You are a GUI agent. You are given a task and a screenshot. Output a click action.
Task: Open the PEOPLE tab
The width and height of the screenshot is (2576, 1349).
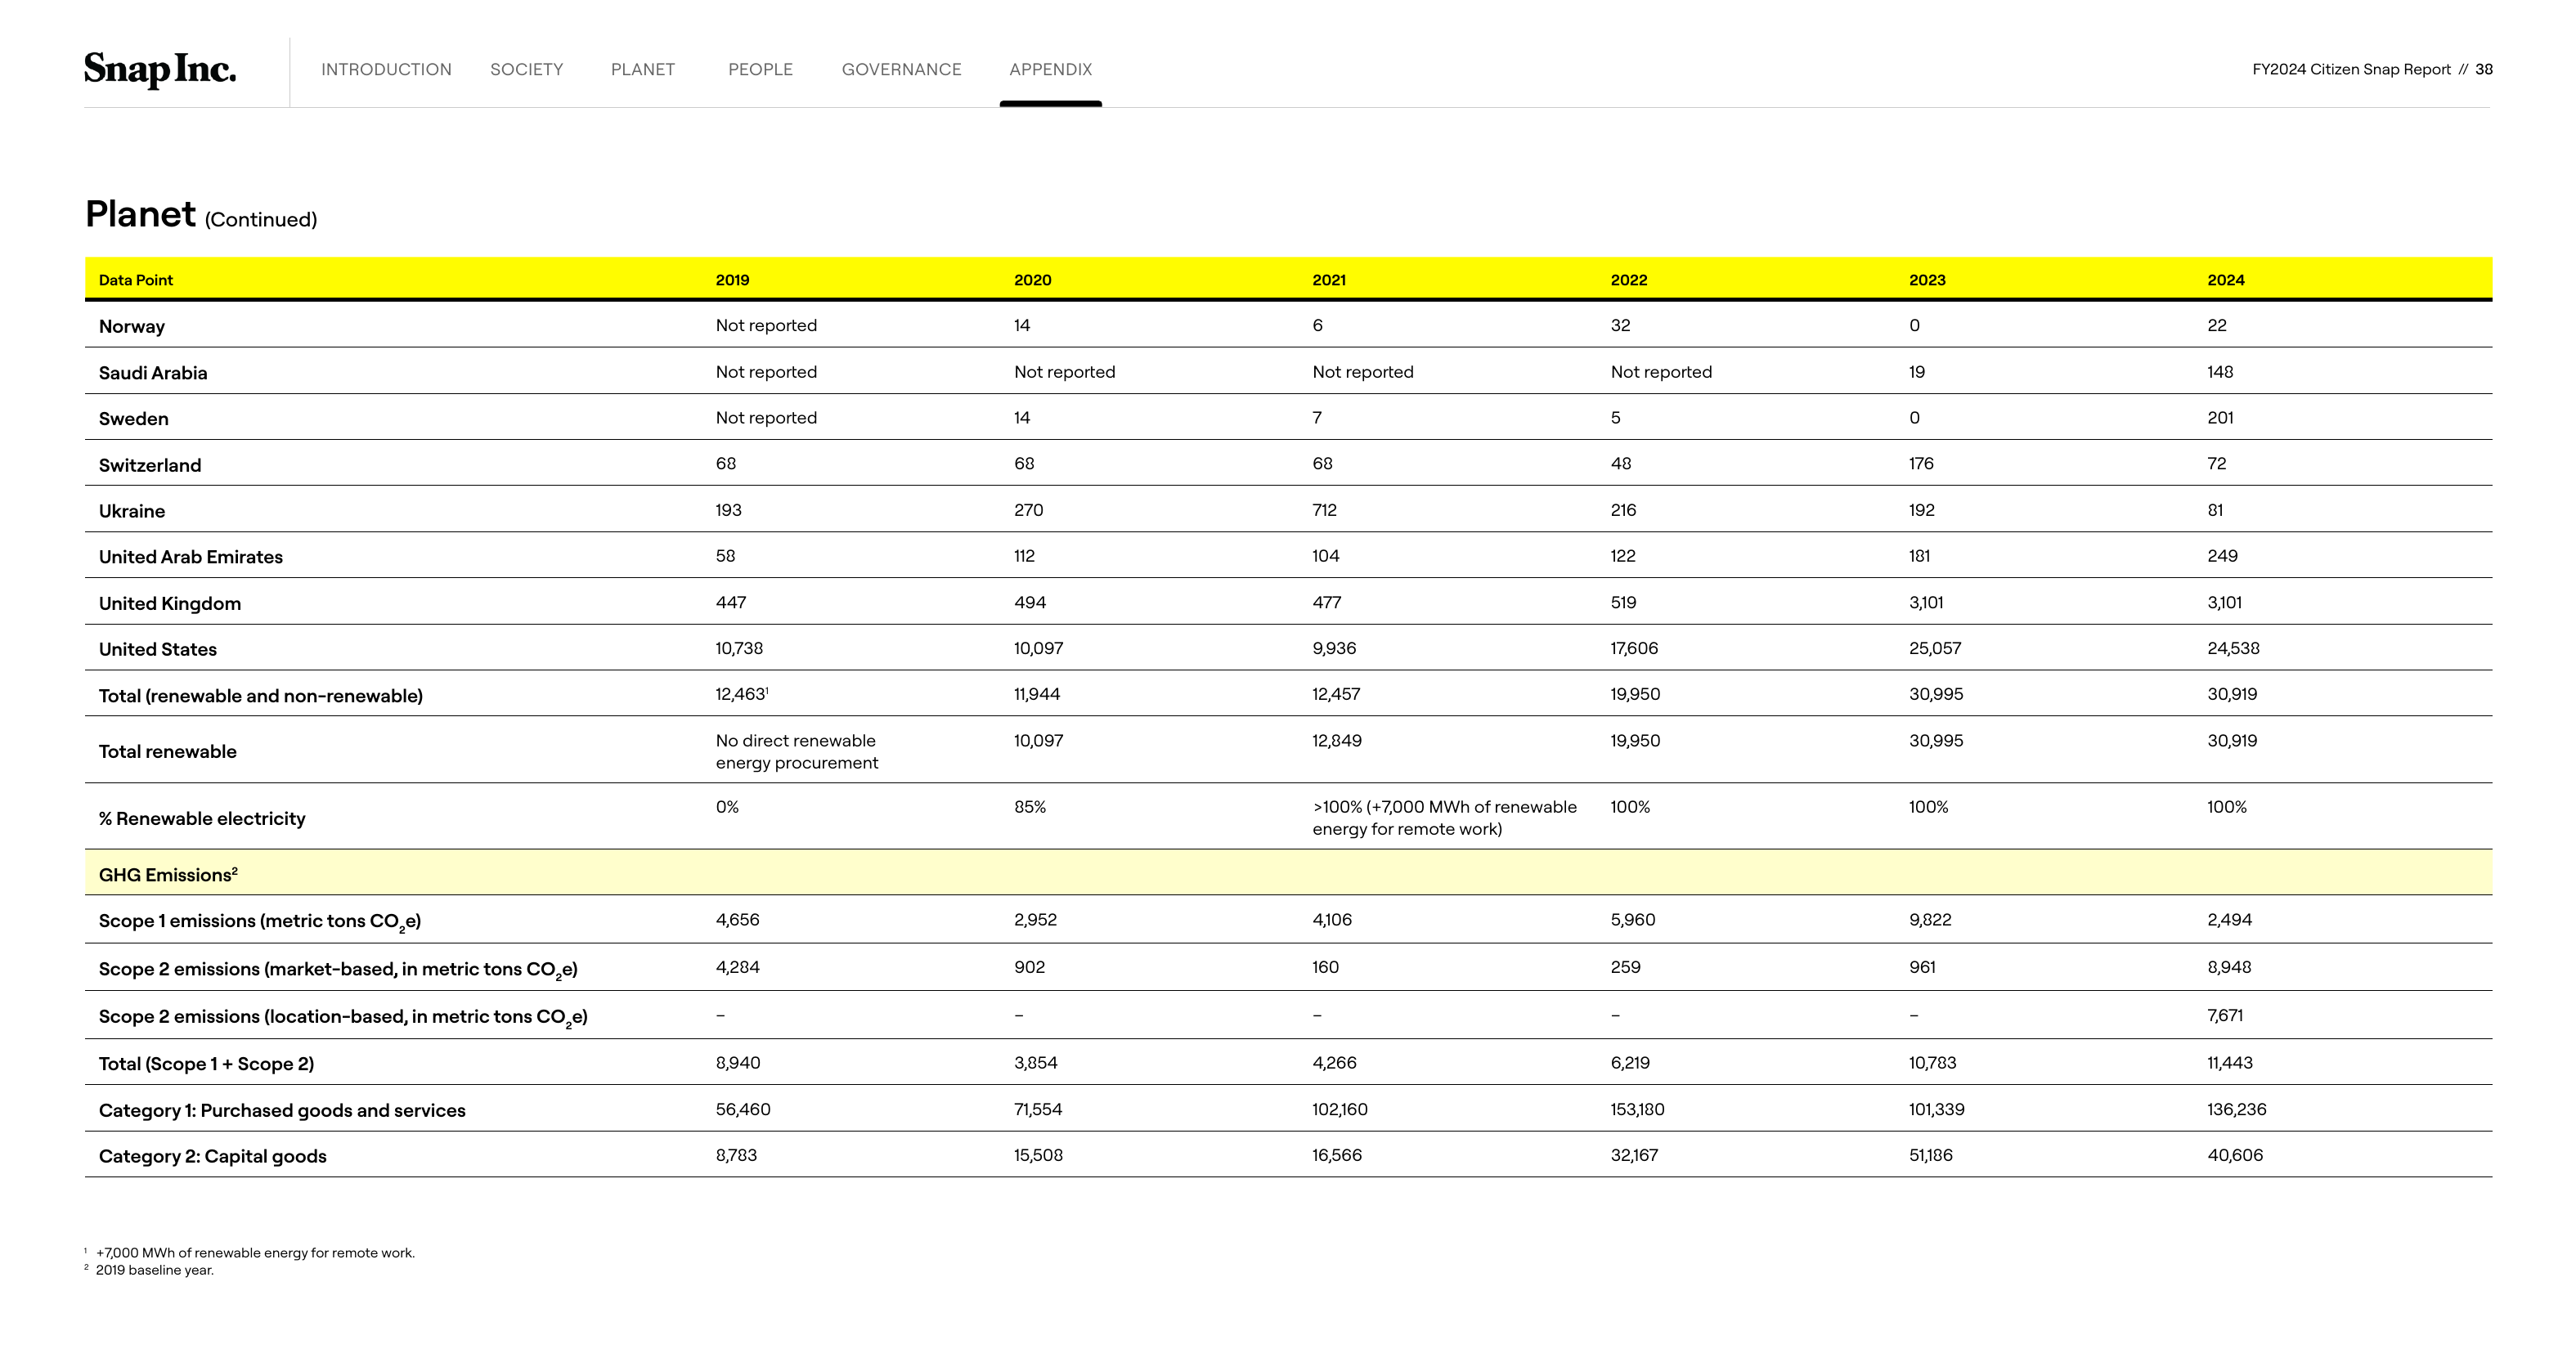point(760,69)
